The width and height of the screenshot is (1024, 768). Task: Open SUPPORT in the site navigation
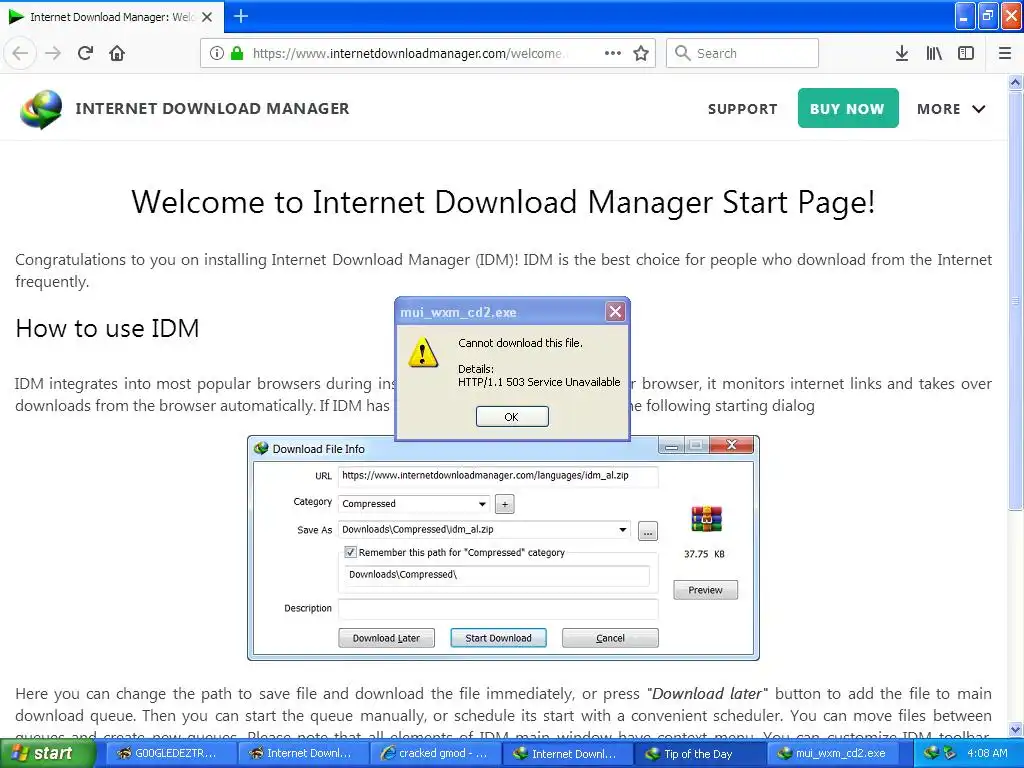point(743,109)
